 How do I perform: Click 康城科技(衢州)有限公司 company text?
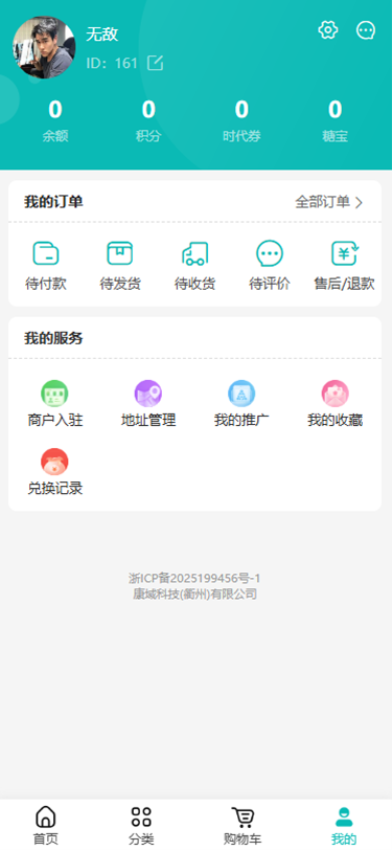click(x=195, y=594)
